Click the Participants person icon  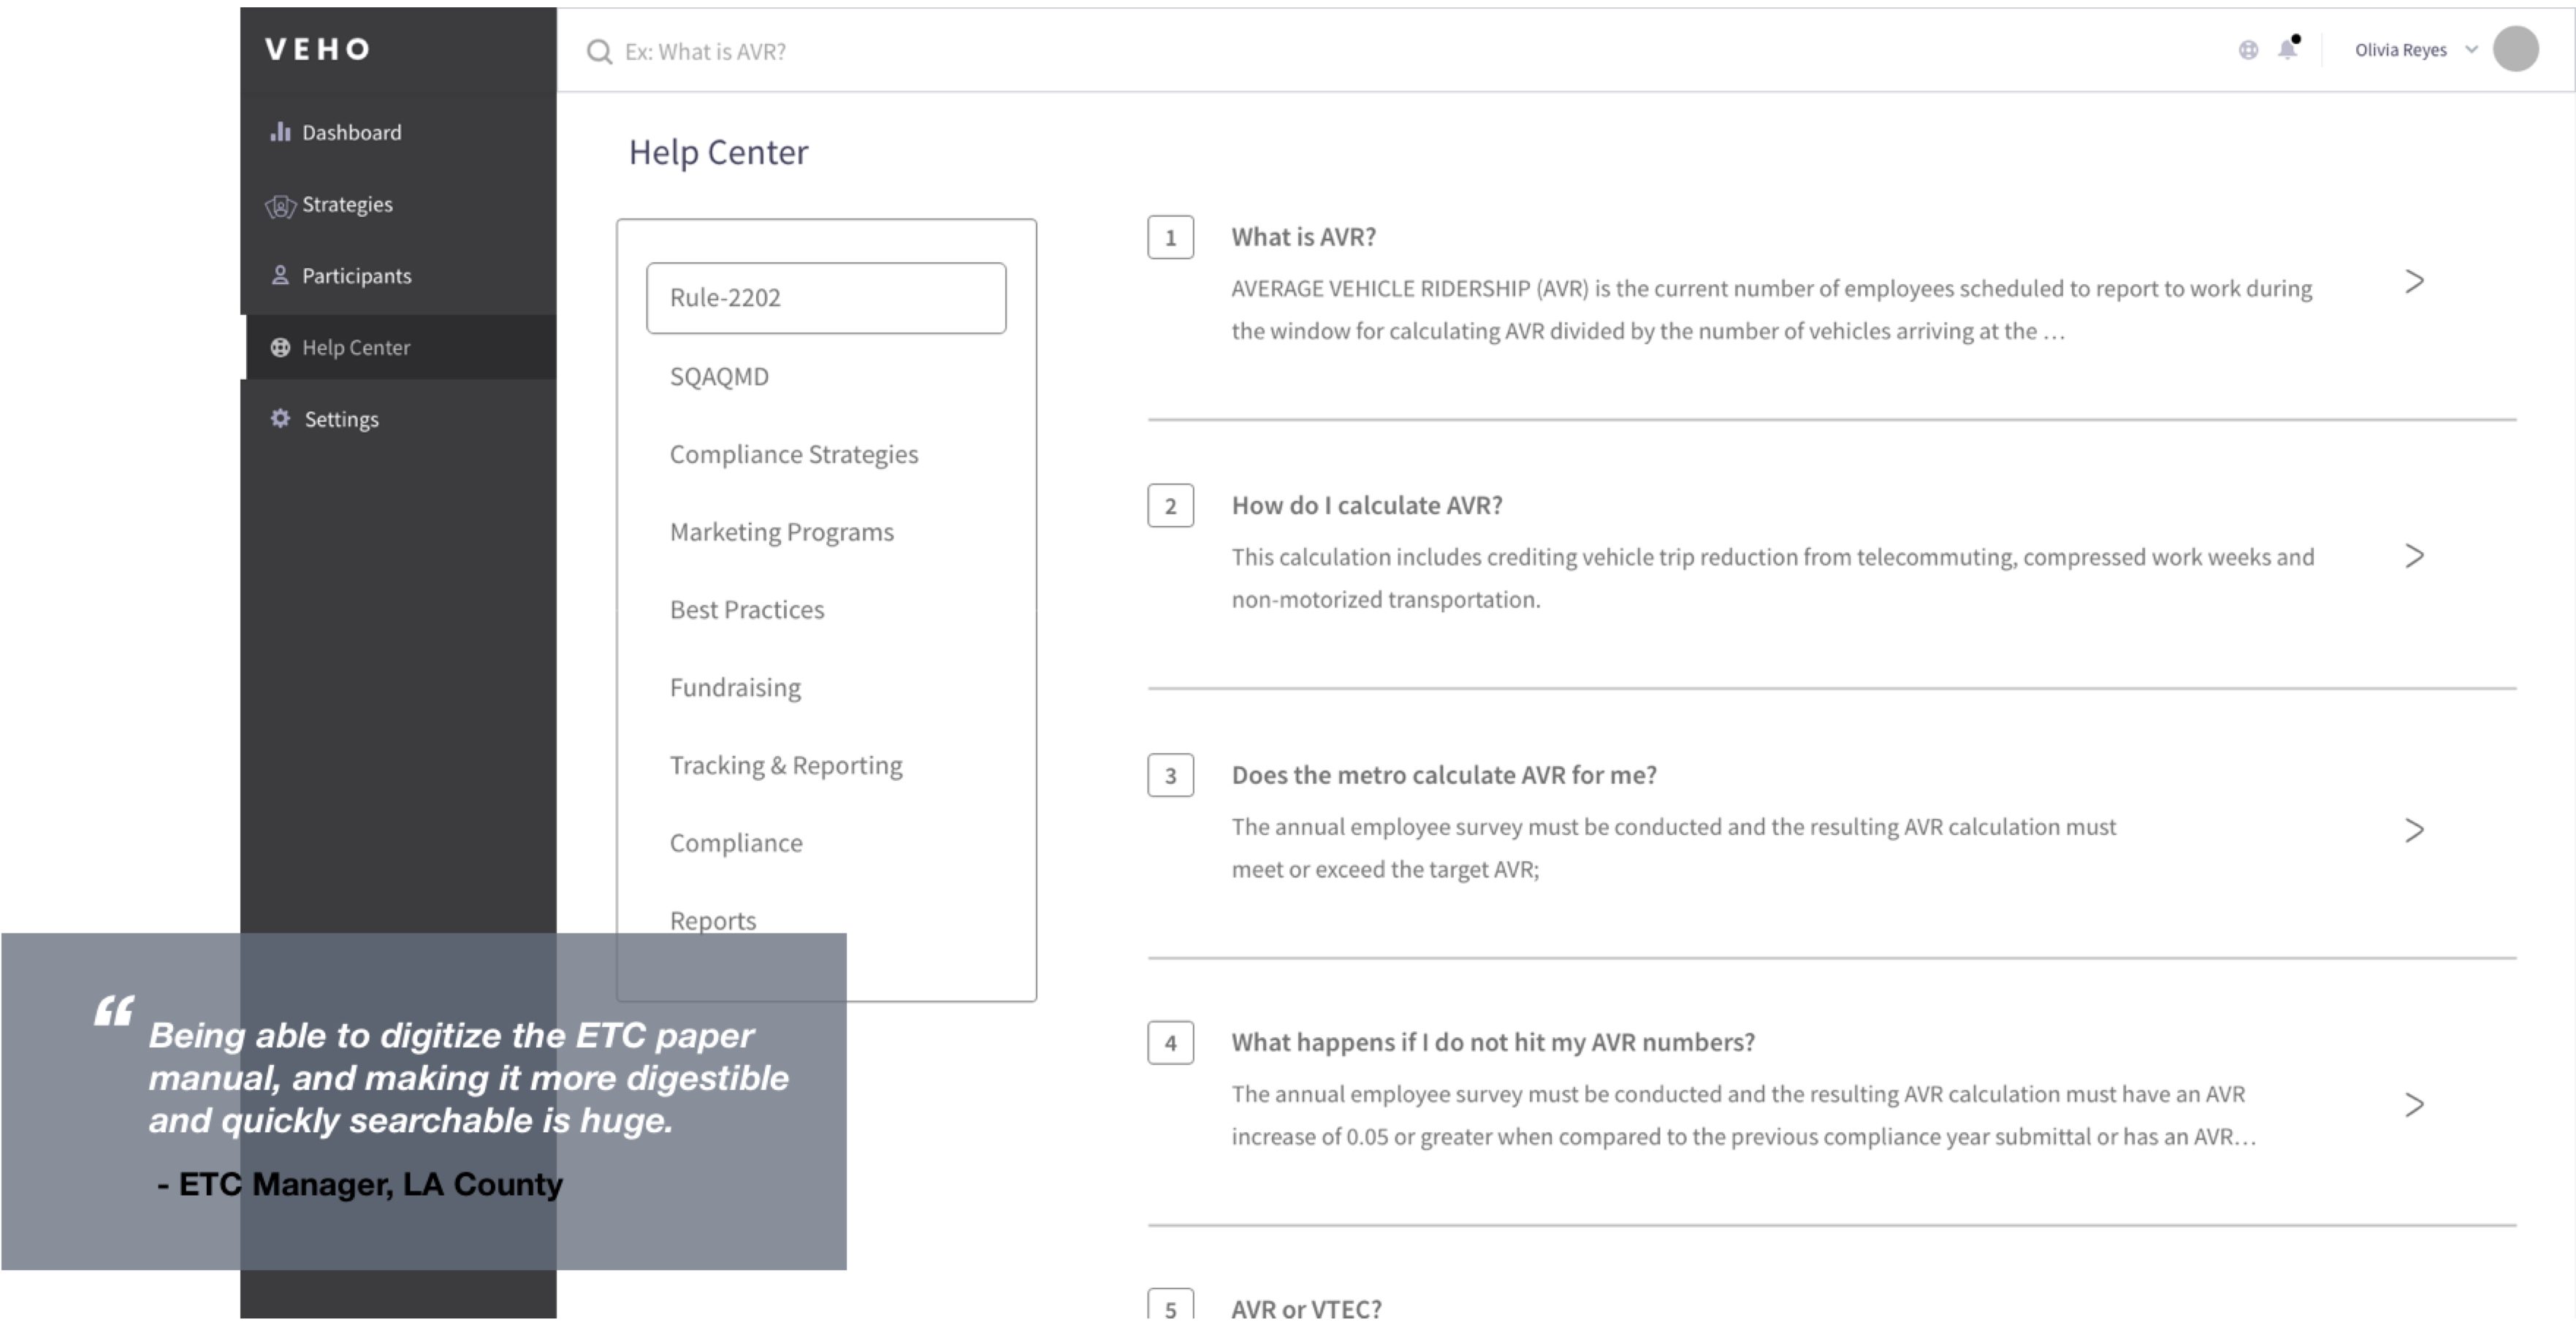click(x=280, y=275)
